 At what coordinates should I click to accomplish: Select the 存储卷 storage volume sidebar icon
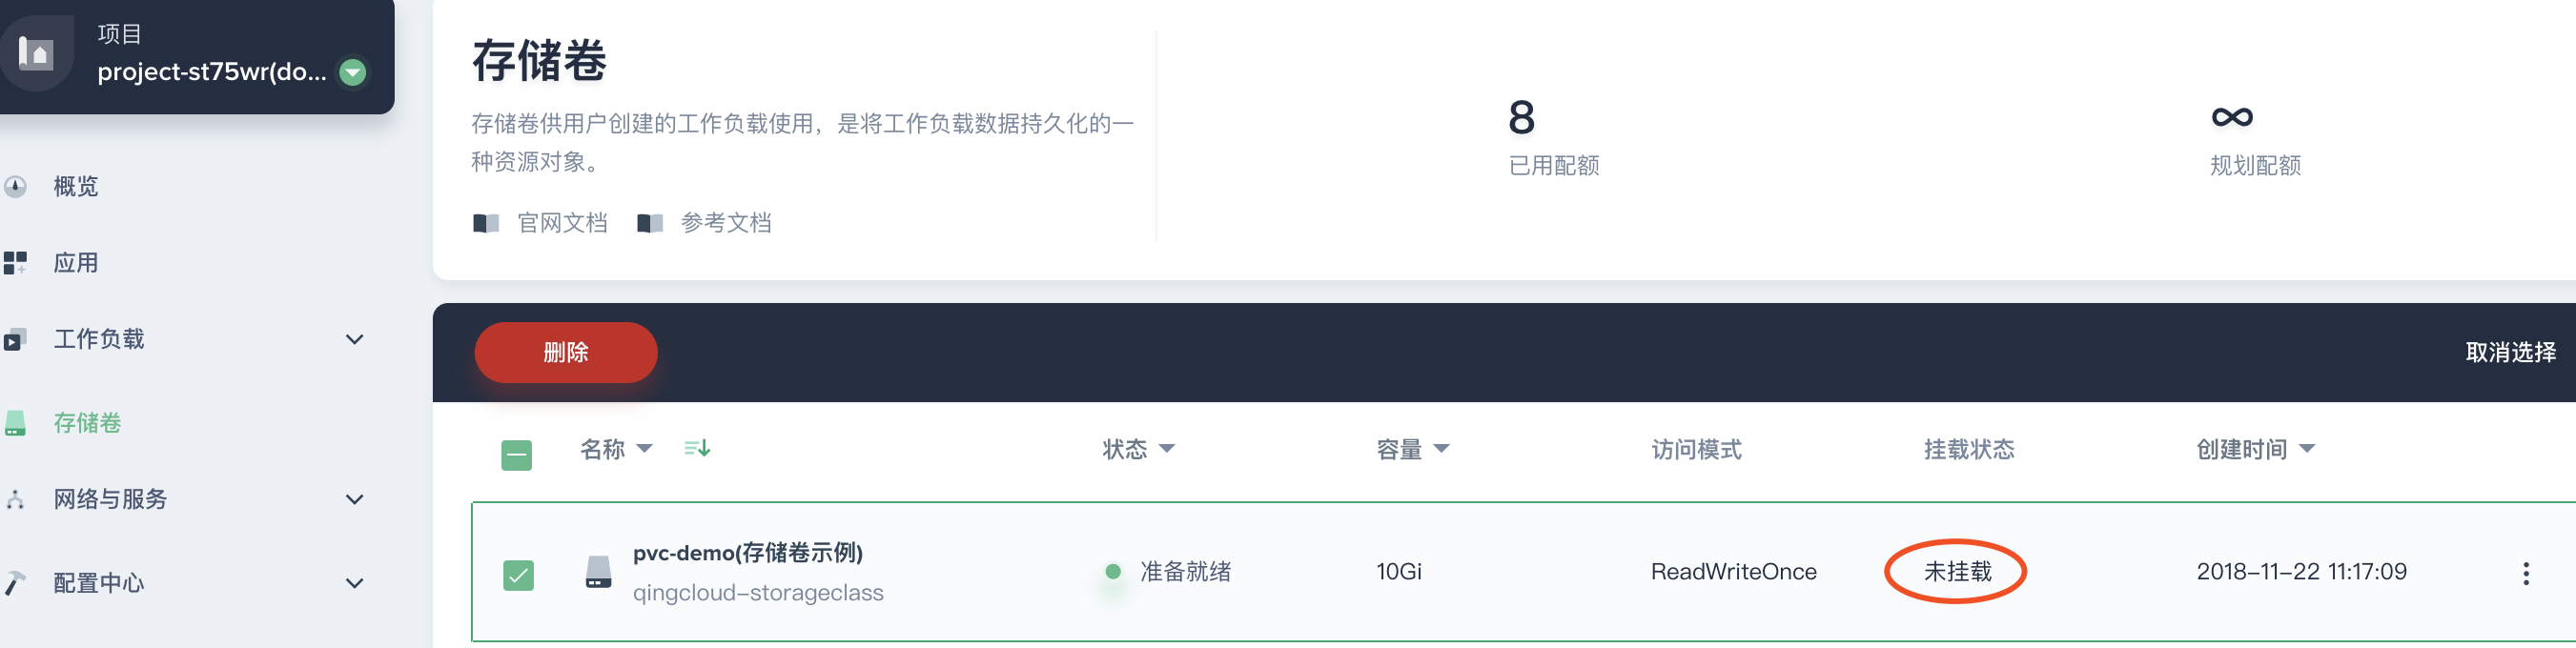tap(16, 423)
